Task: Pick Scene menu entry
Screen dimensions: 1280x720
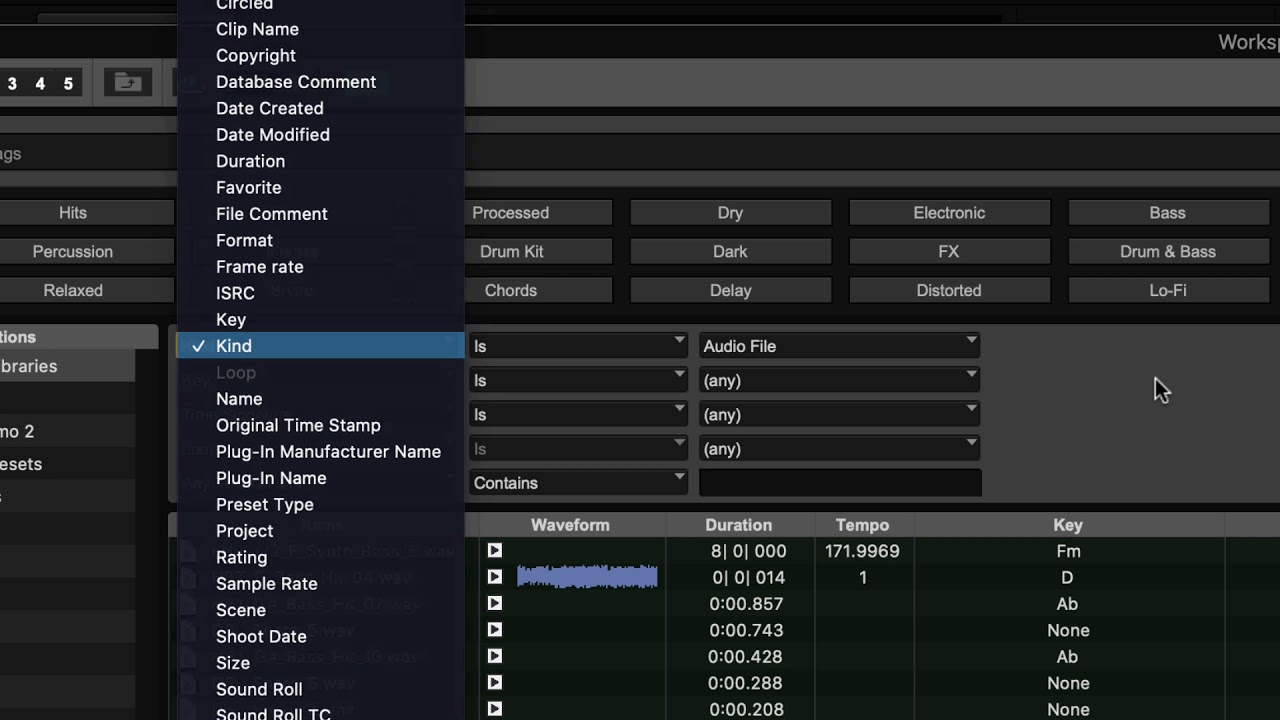Action: tap(320, 610)
